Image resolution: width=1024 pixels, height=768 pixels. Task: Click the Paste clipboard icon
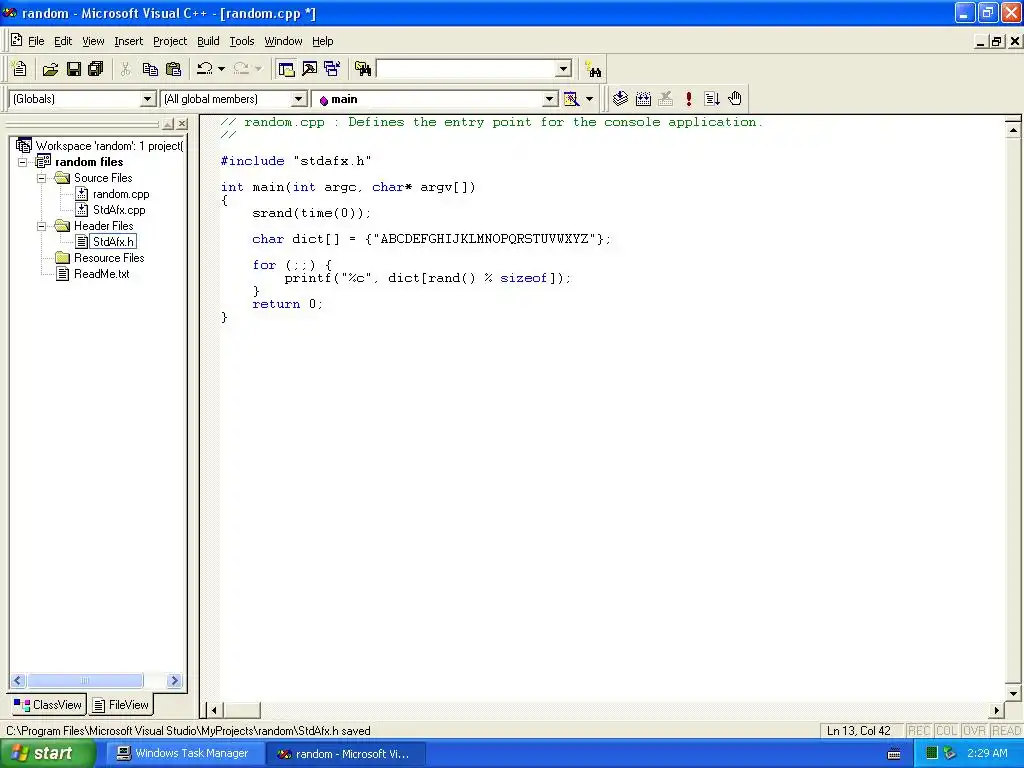tap(173, 69)
